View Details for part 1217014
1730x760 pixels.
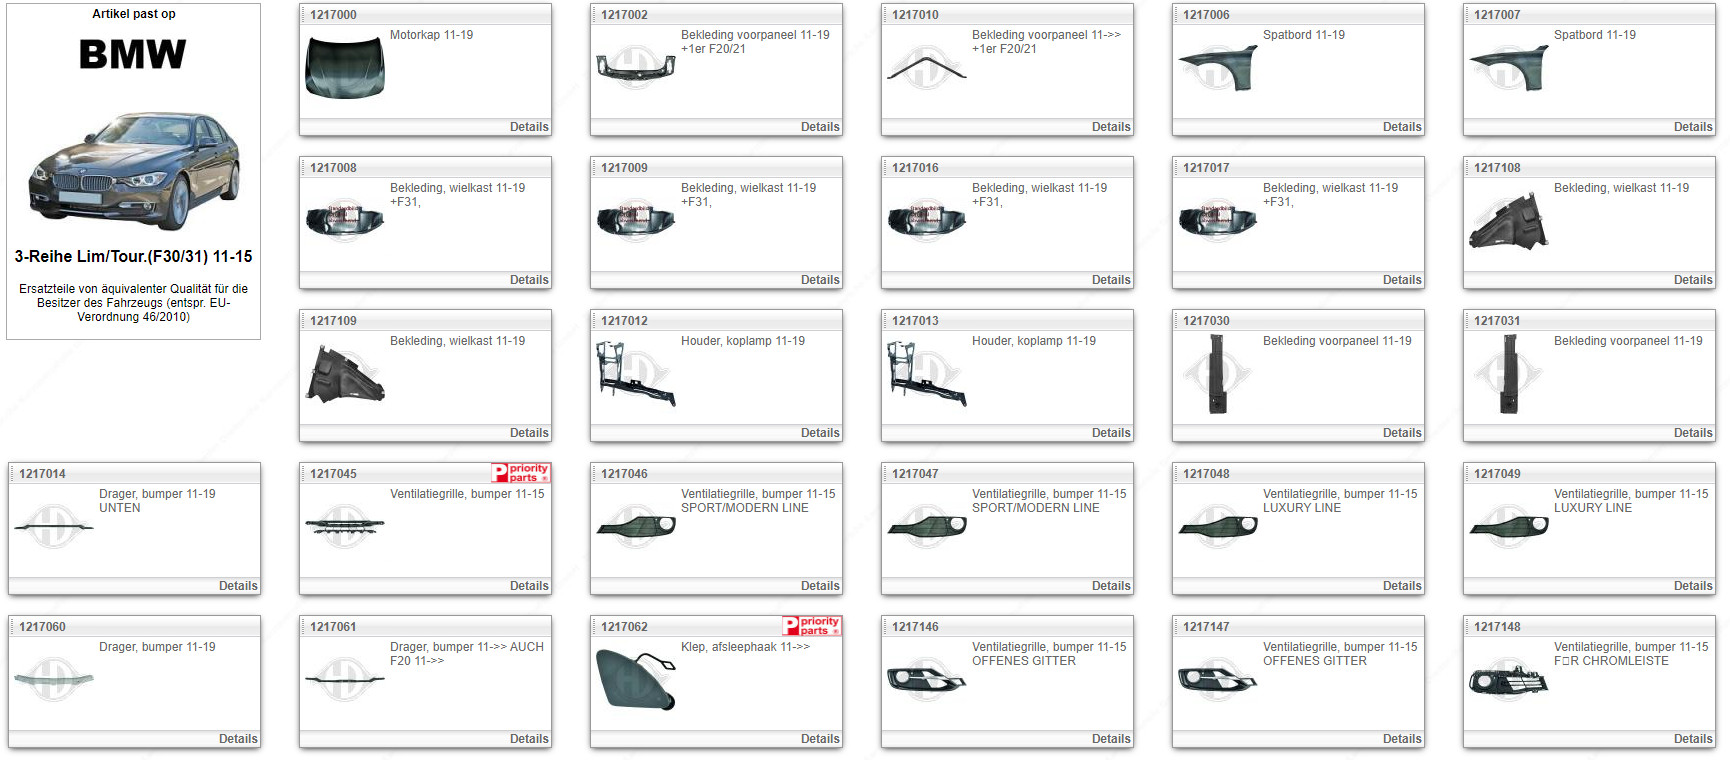click(238, 586)
